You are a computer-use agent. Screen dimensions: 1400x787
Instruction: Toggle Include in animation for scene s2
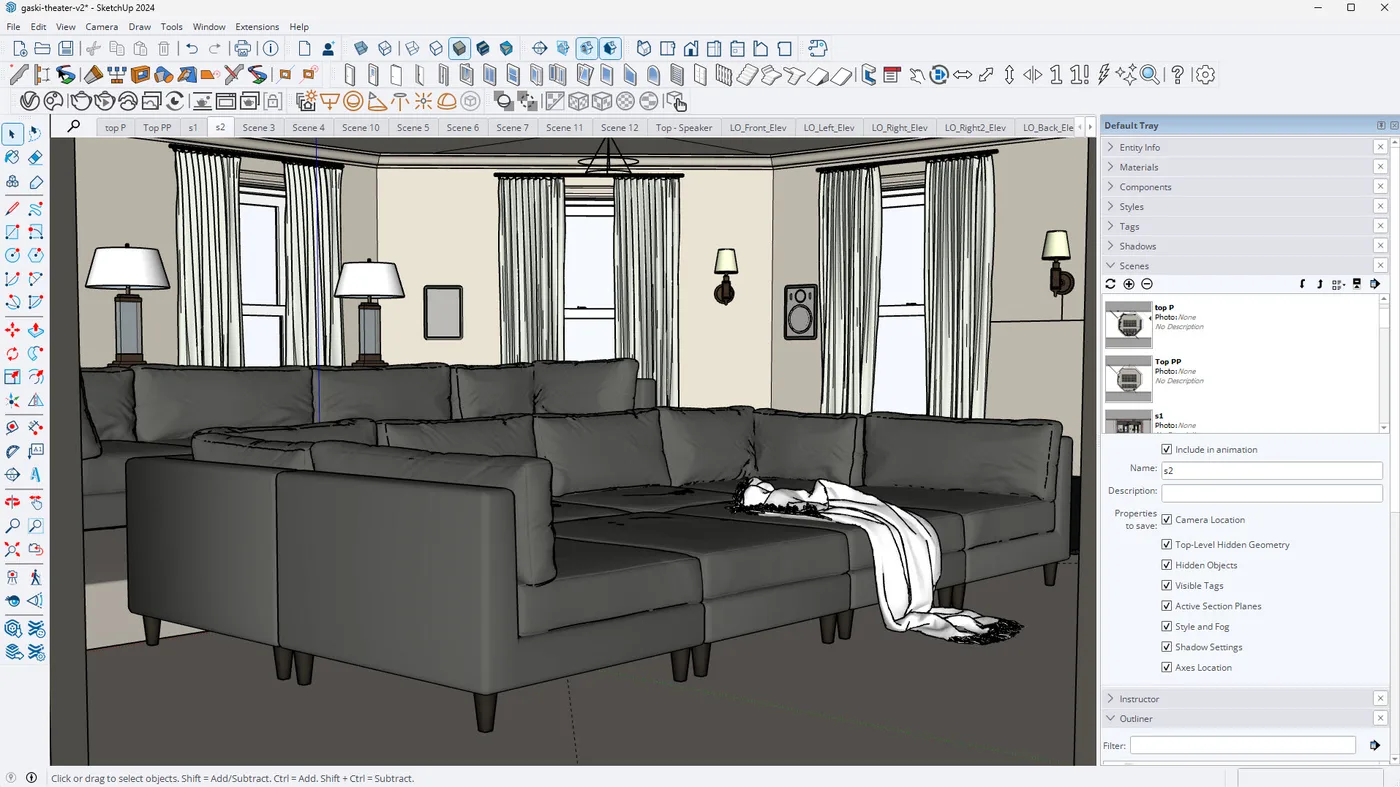[x=1166, y=449]
